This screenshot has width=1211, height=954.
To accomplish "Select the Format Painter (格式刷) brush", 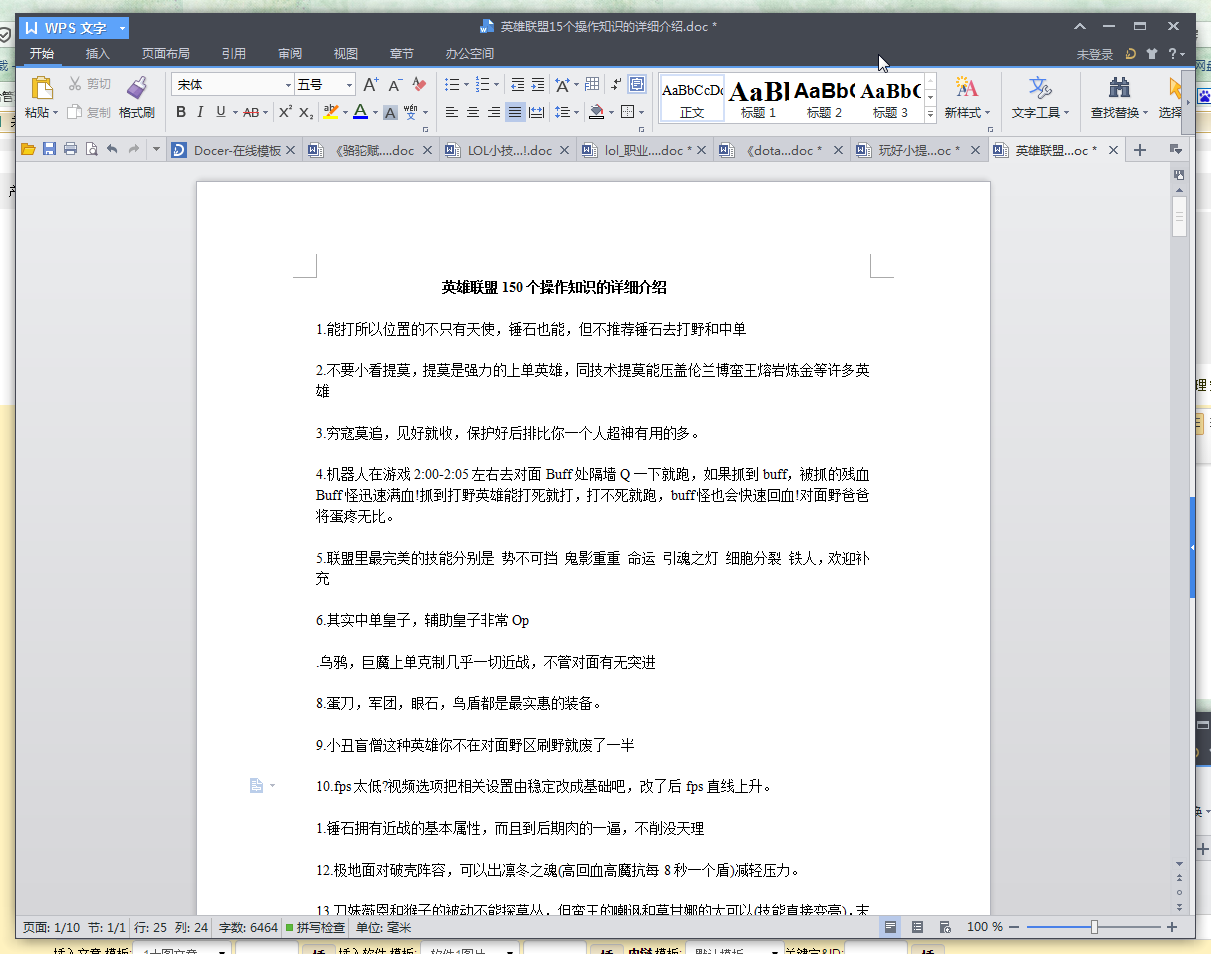I will pos(137,98).
